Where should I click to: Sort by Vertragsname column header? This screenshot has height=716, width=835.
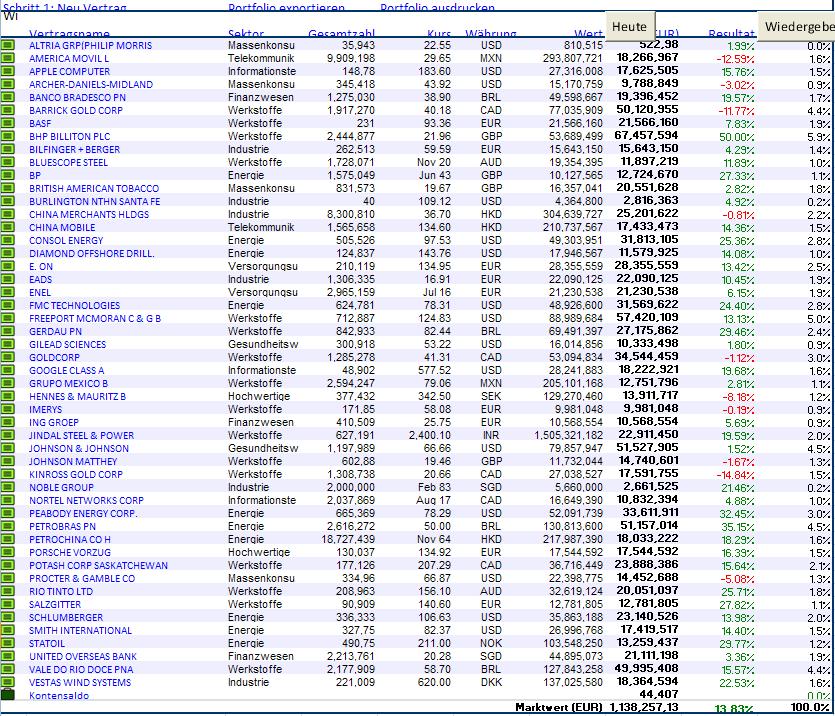[x=69, y=34]
